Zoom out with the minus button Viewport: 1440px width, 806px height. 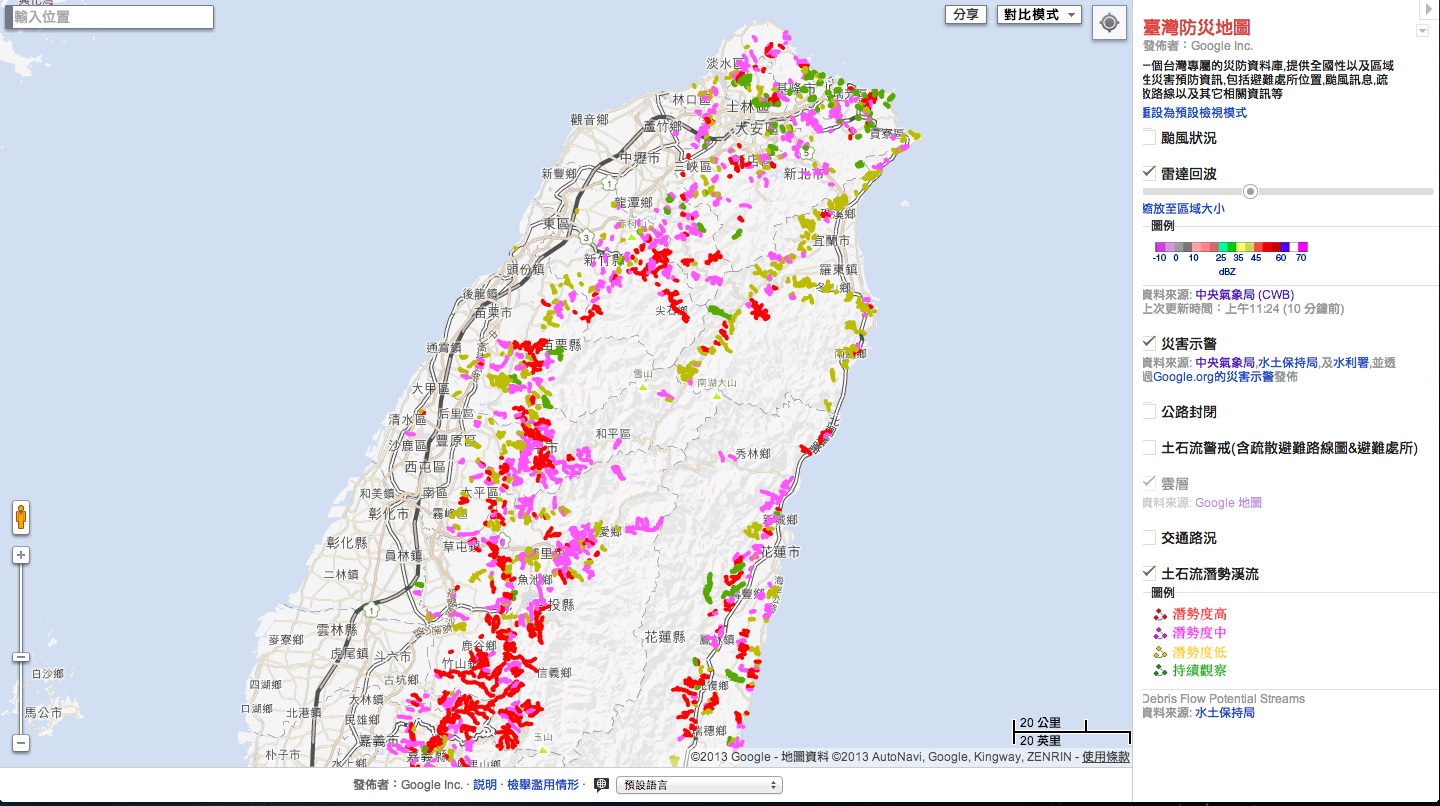point(21,743)
